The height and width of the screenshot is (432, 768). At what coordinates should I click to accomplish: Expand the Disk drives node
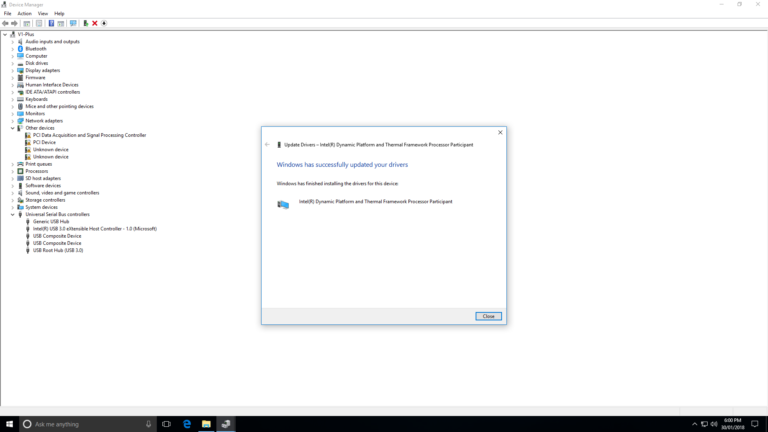(13, 63)
